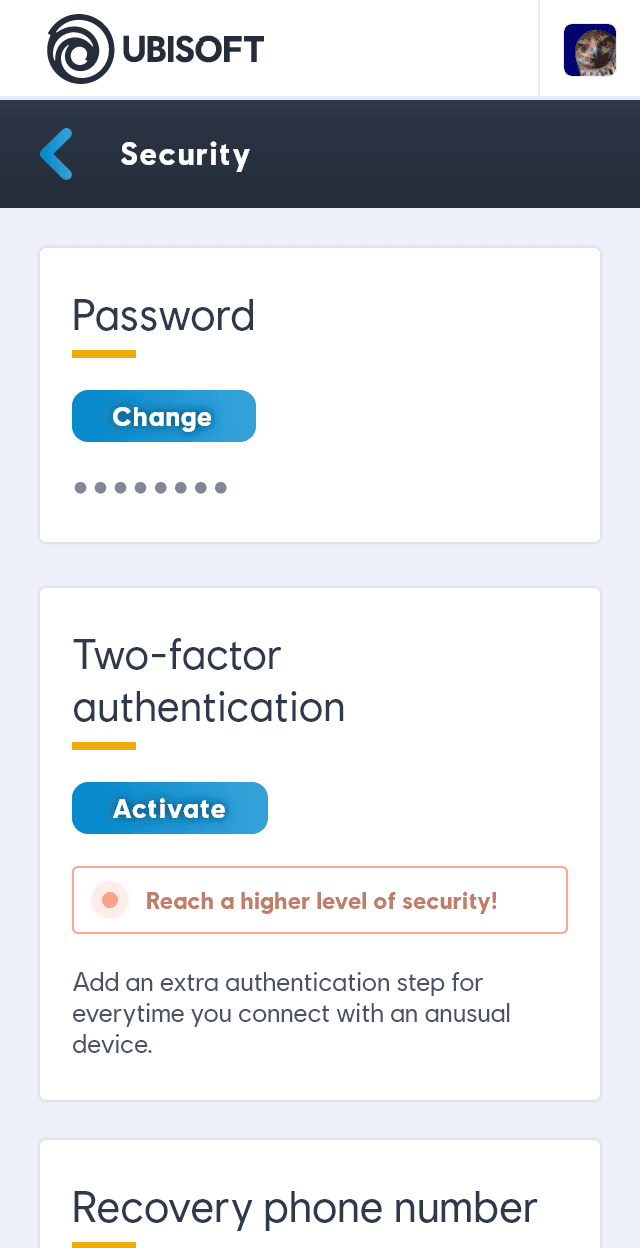This screenshot has width=640, height=1248.
Task: Click the Recovery phone number heading
Action: [305, 1208]
